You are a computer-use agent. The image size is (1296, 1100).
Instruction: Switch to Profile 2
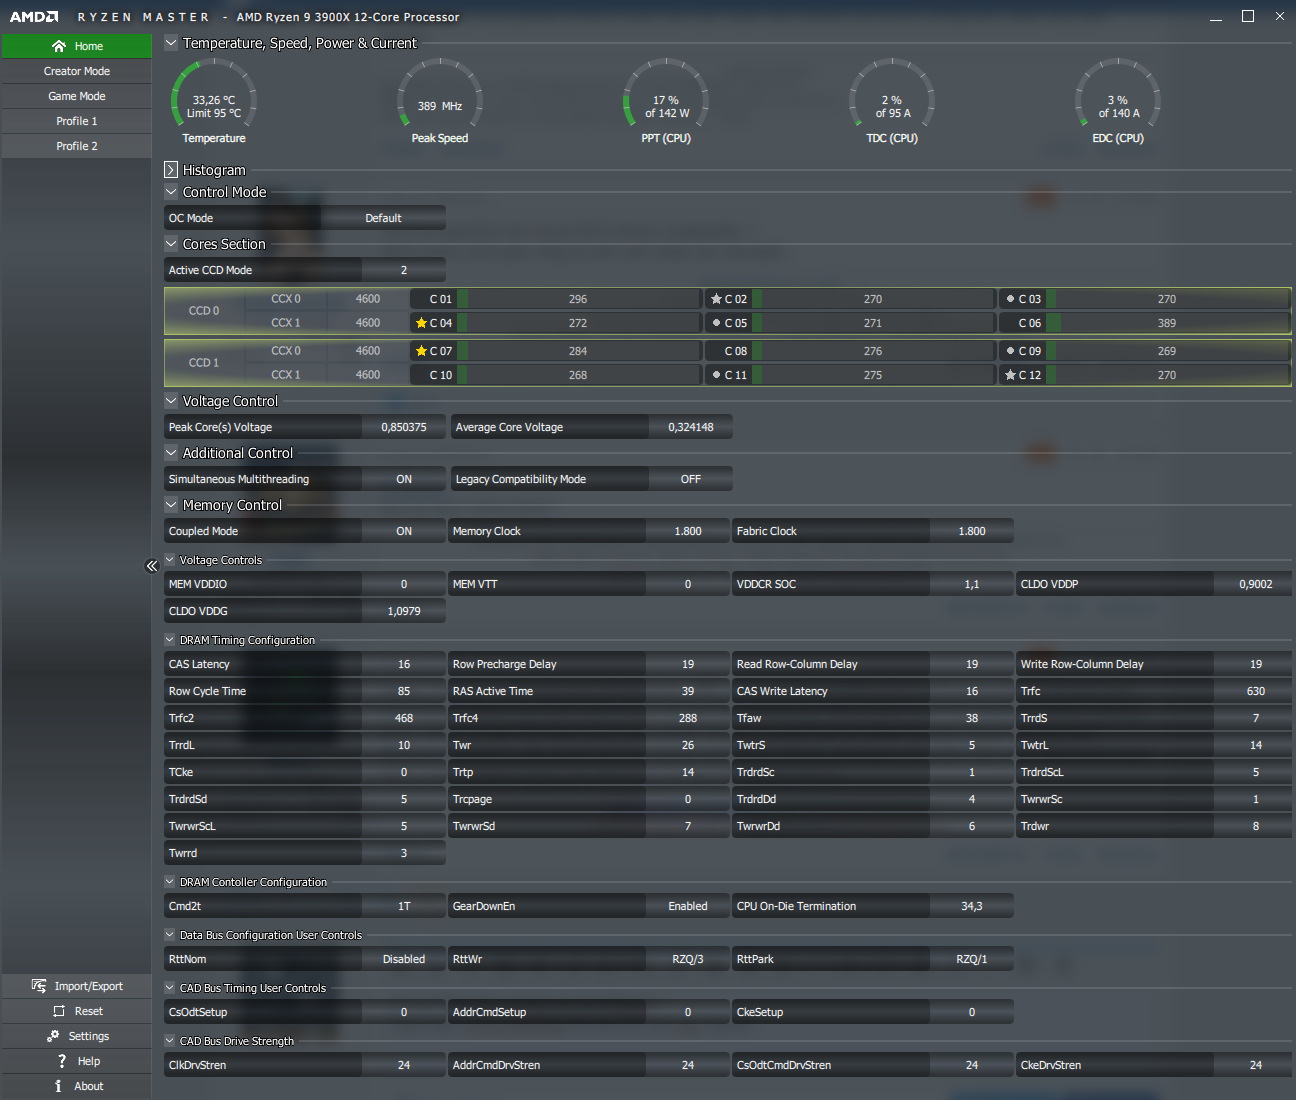coord(77,146)
